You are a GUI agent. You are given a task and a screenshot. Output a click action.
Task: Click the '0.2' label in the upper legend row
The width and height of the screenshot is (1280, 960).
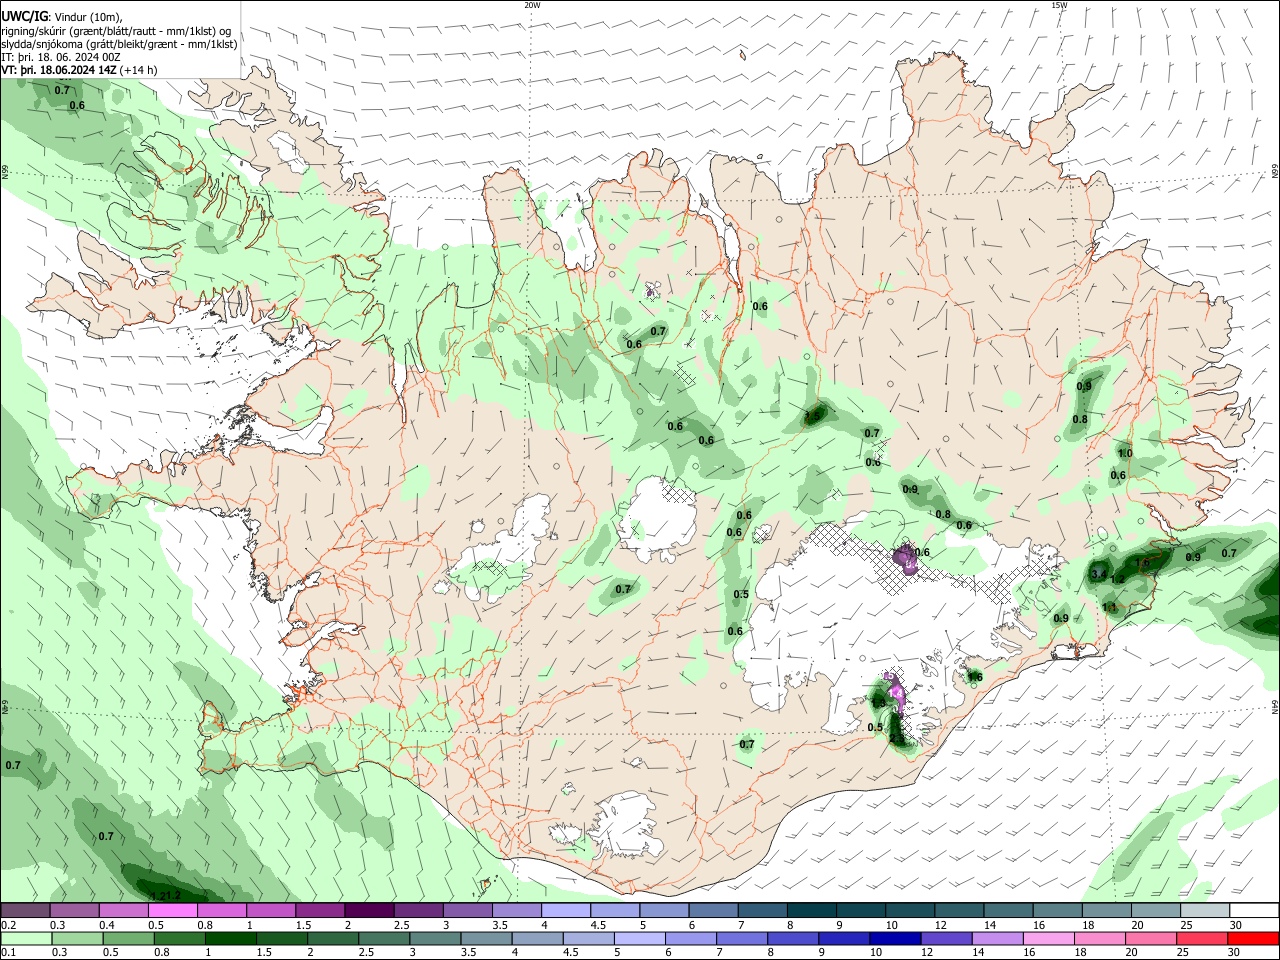point(8,925)
